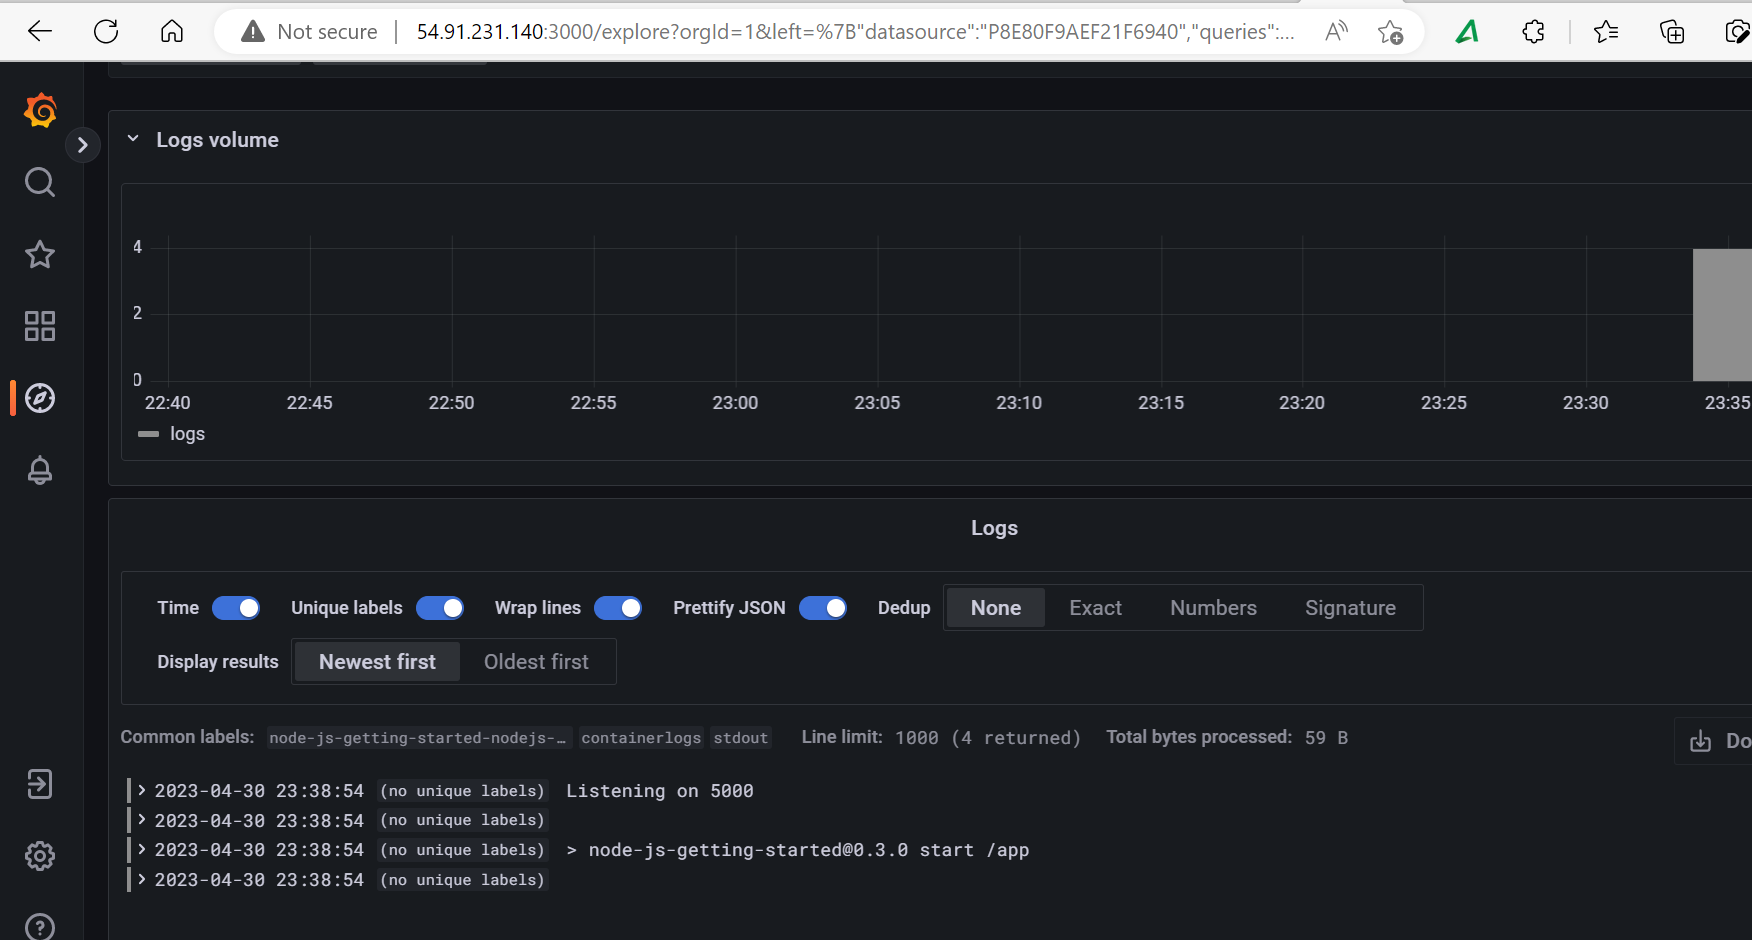Reload the current page
This screenshot has height=940, width=1752.
[x=106, y=30]
